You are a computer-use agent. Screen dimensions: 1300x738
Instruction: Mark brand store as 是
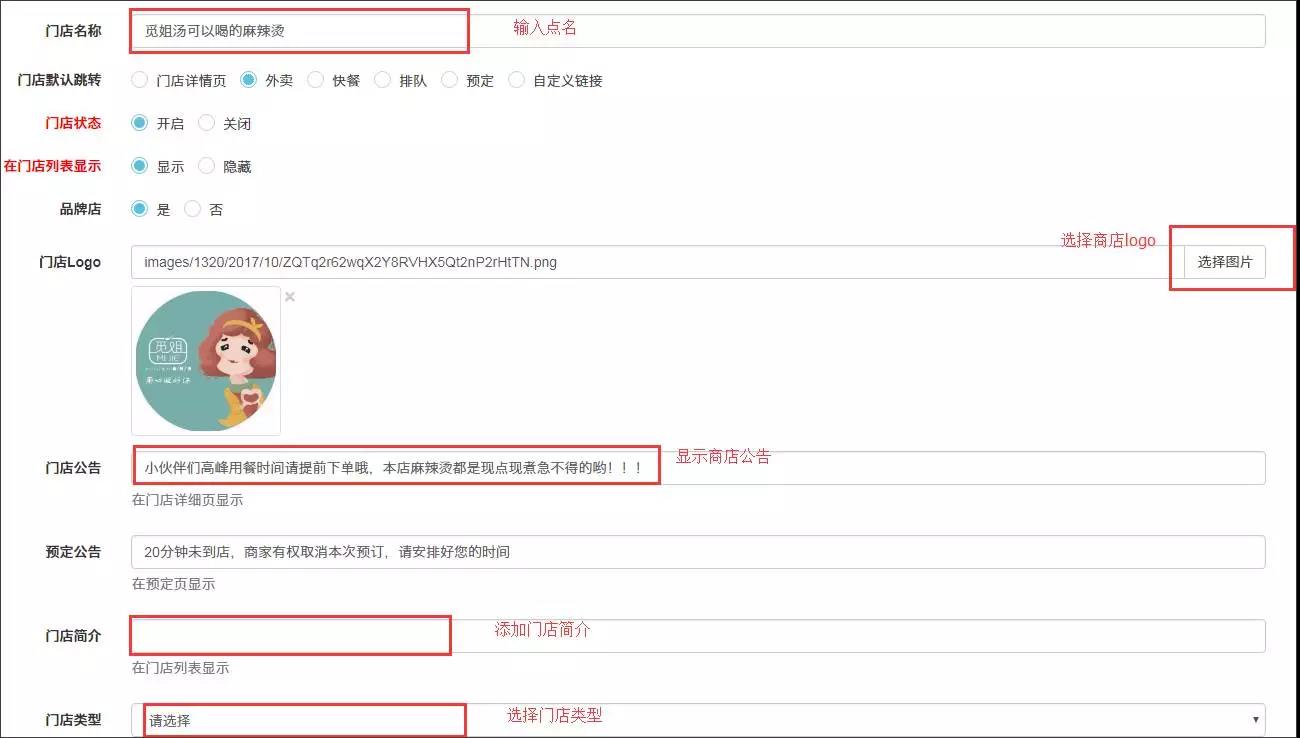coord(140,209)
